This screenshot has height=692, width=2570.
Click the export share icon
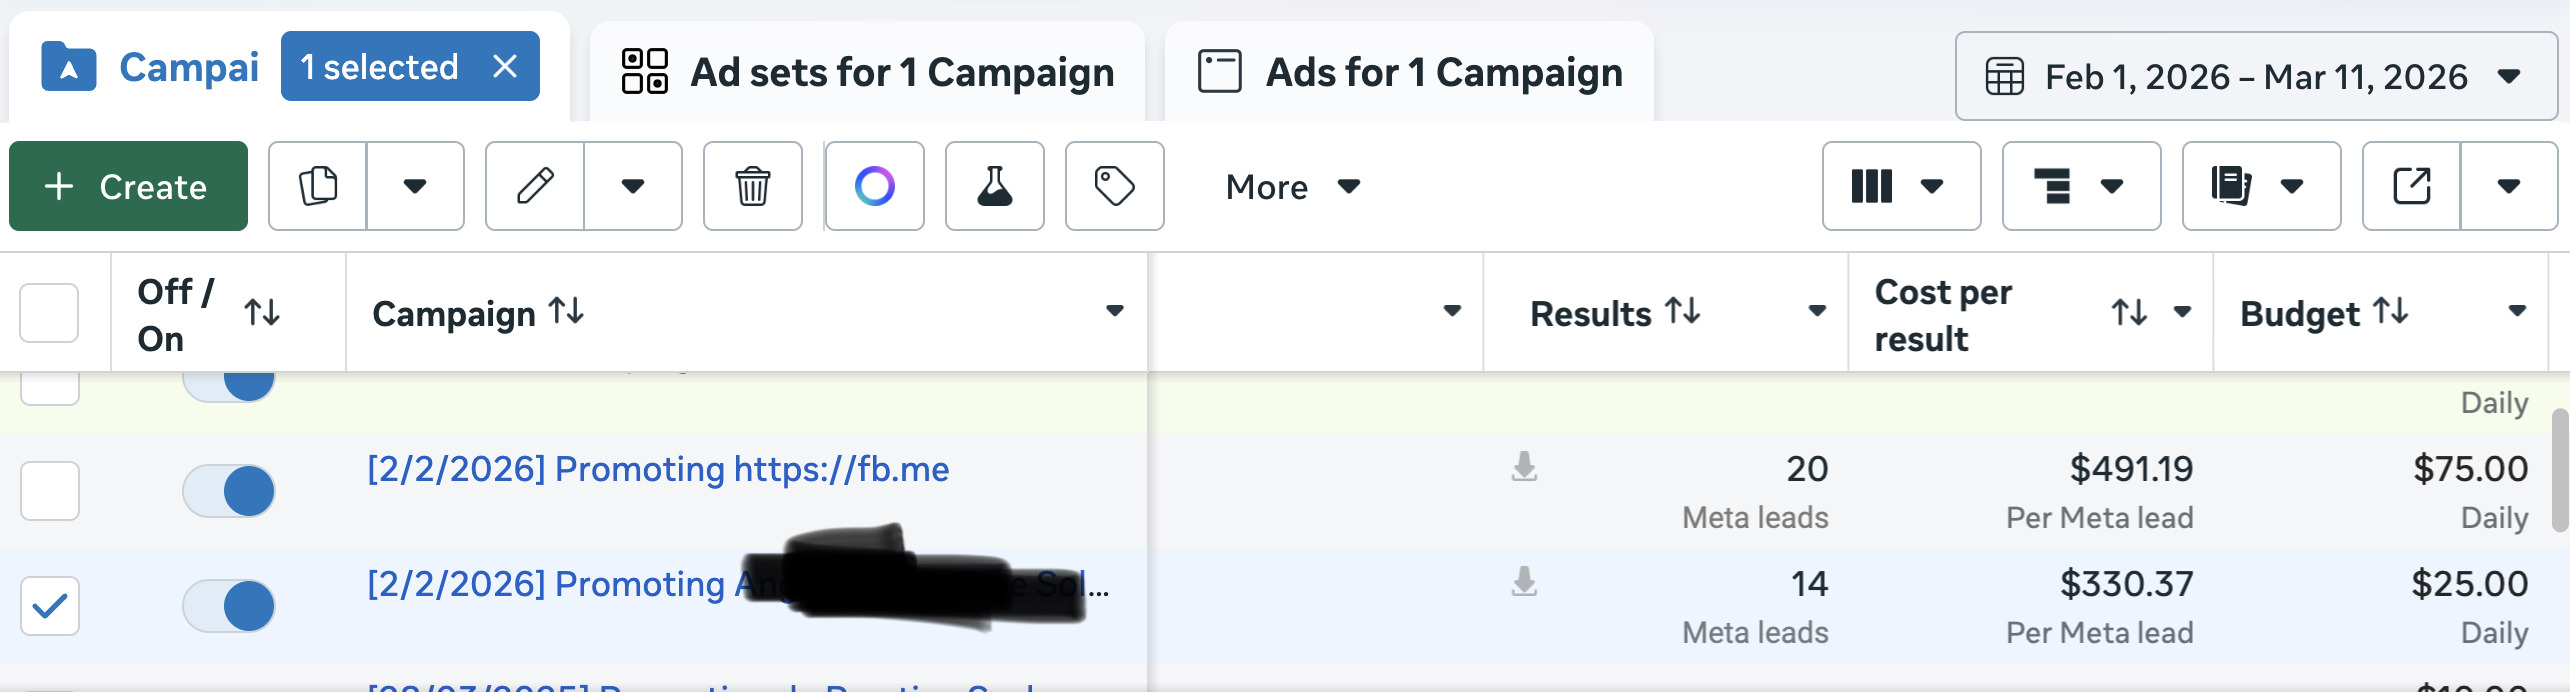click(x=2411, y=186)
